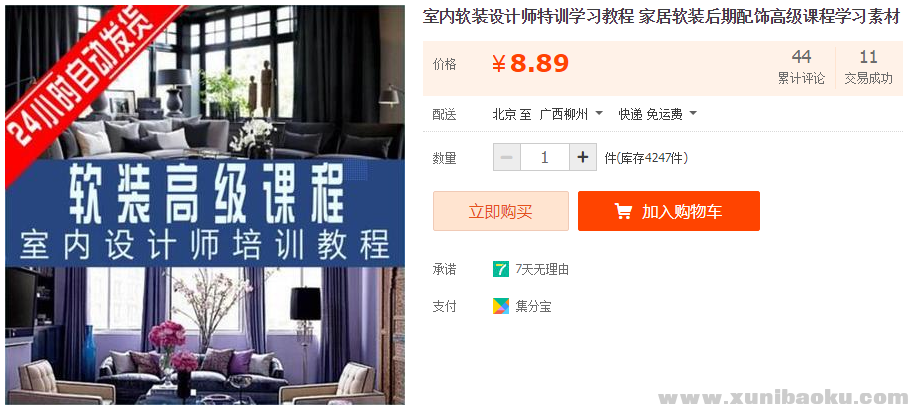This screenshot has width=911, height=410.
Task: Increase quantity with the plus button
Action: pyautogui.click(x=583, y=157)
